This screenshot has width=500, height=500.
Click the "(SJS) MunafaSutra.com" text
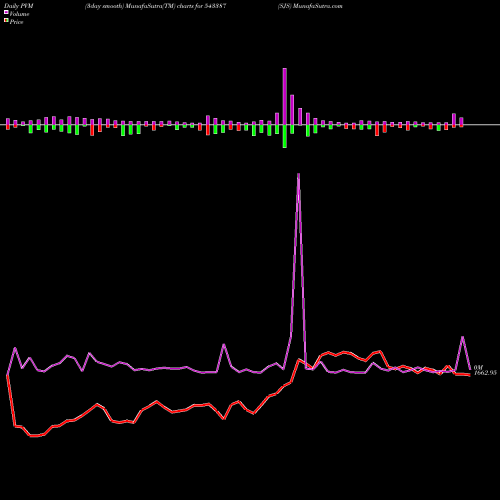pyautogui.click(x=310, y=6)
